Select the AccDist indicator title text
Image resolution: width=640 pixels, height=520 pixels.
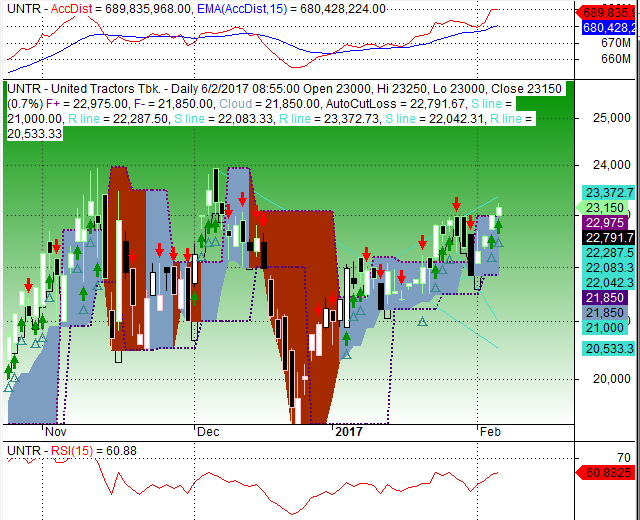pos(71,9)
